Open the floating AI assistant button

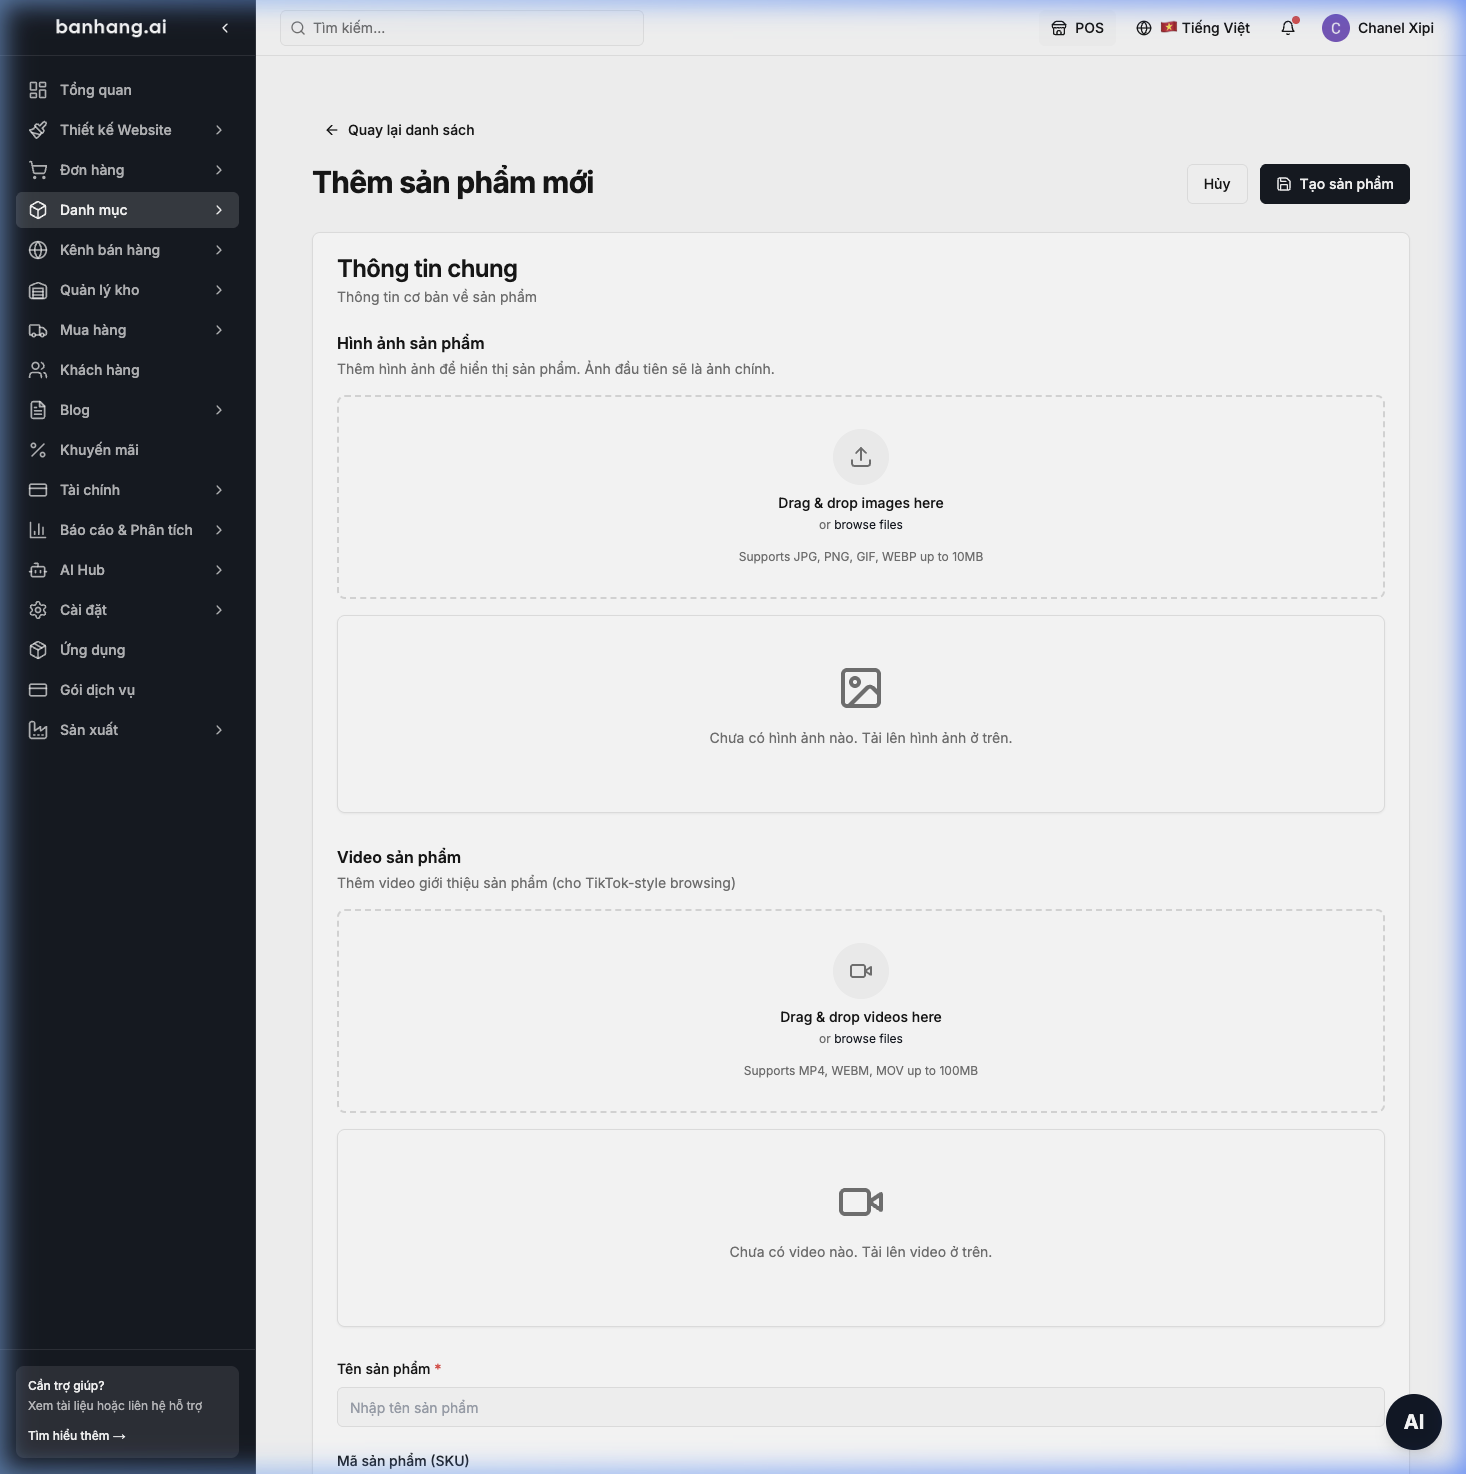[x=1414, y=1422]
